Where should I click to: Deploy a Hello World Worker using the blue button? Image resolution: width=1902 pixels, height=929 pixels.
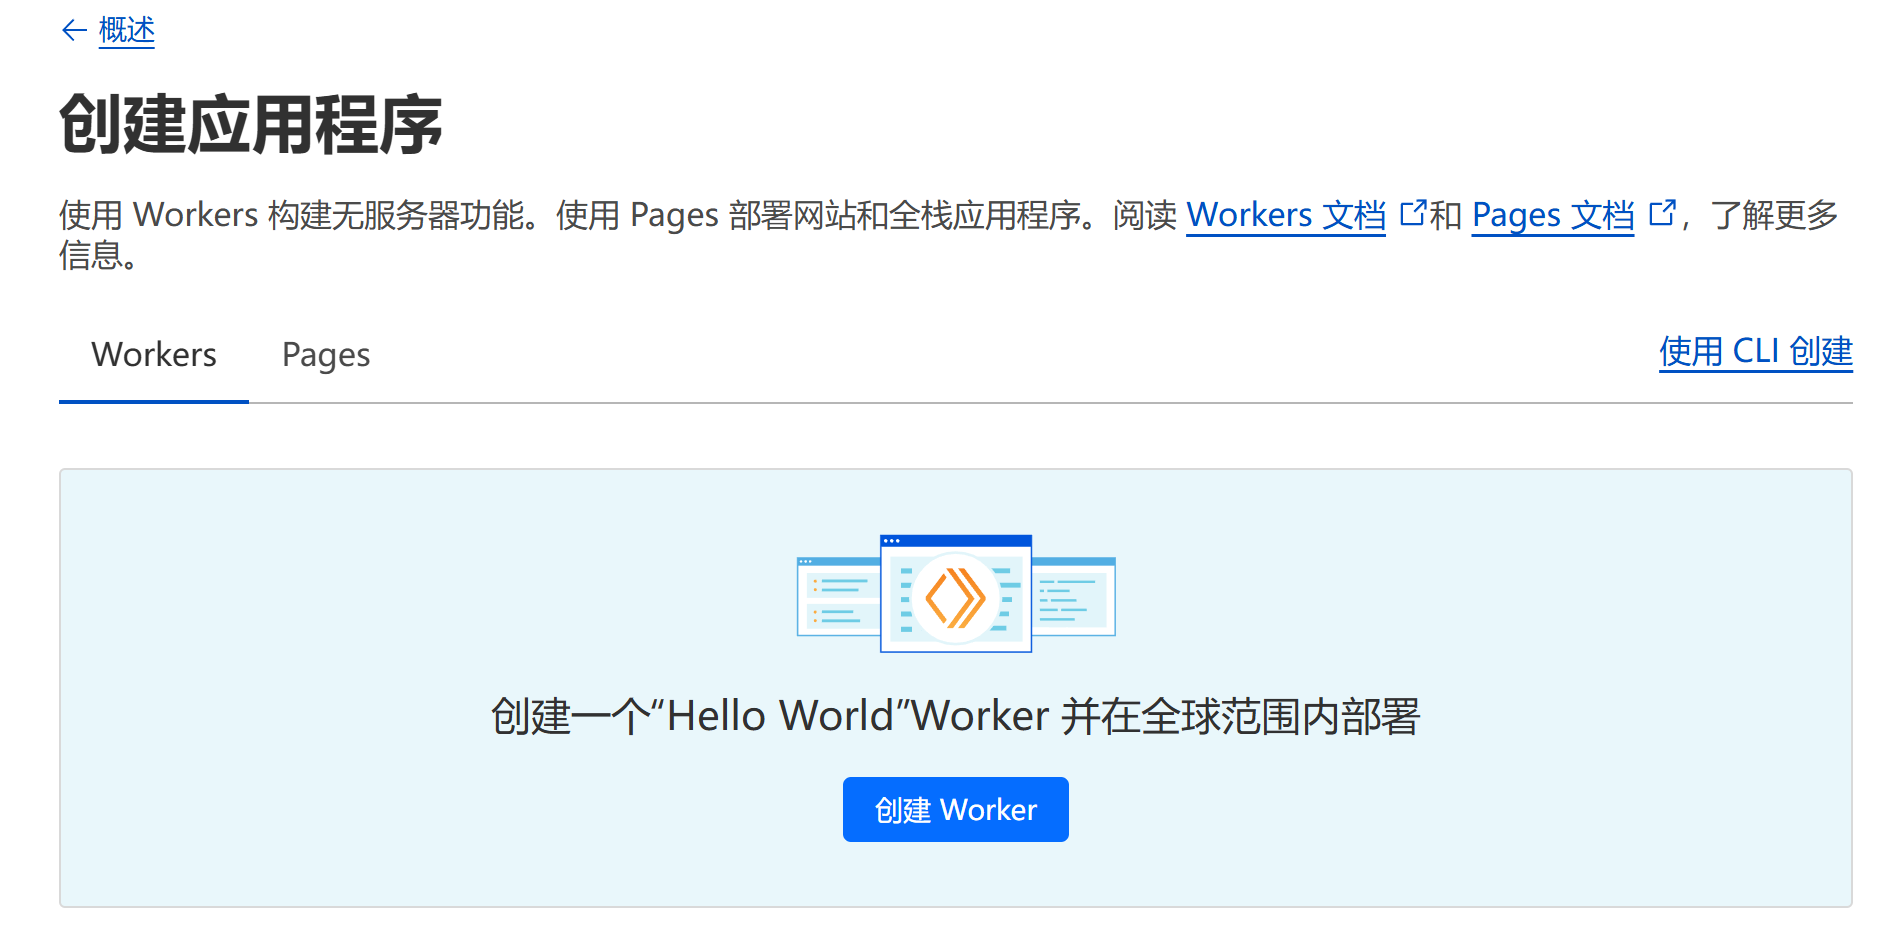click(x=954, y=809)
